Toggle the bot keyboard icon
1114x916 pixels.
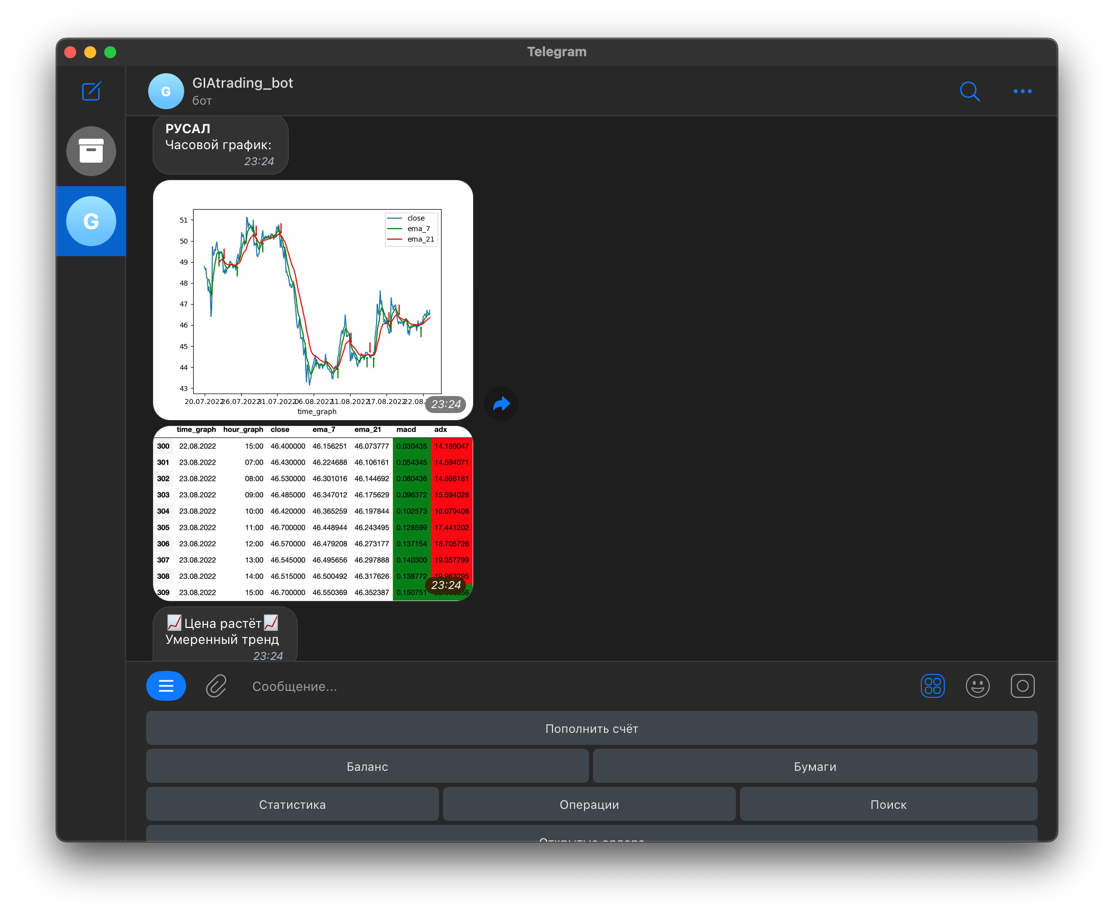tap(932, 686)
